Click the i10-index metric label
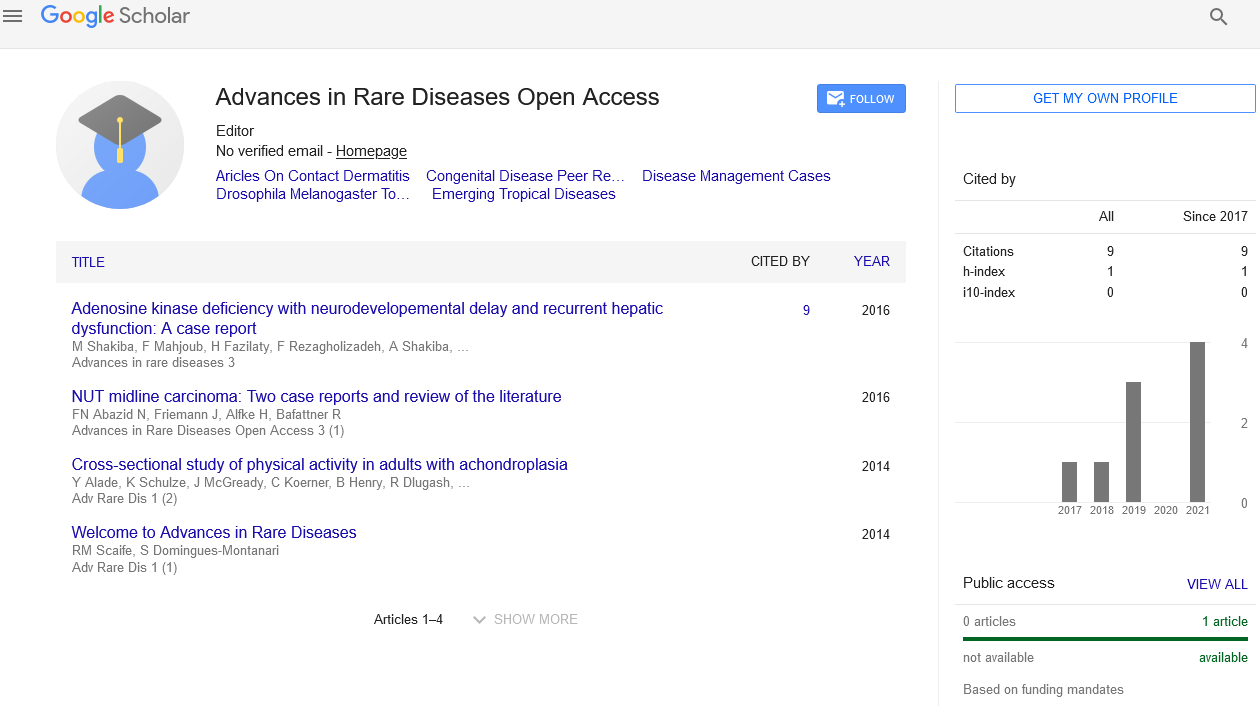 pyautogui.click(x=988, y=293)
